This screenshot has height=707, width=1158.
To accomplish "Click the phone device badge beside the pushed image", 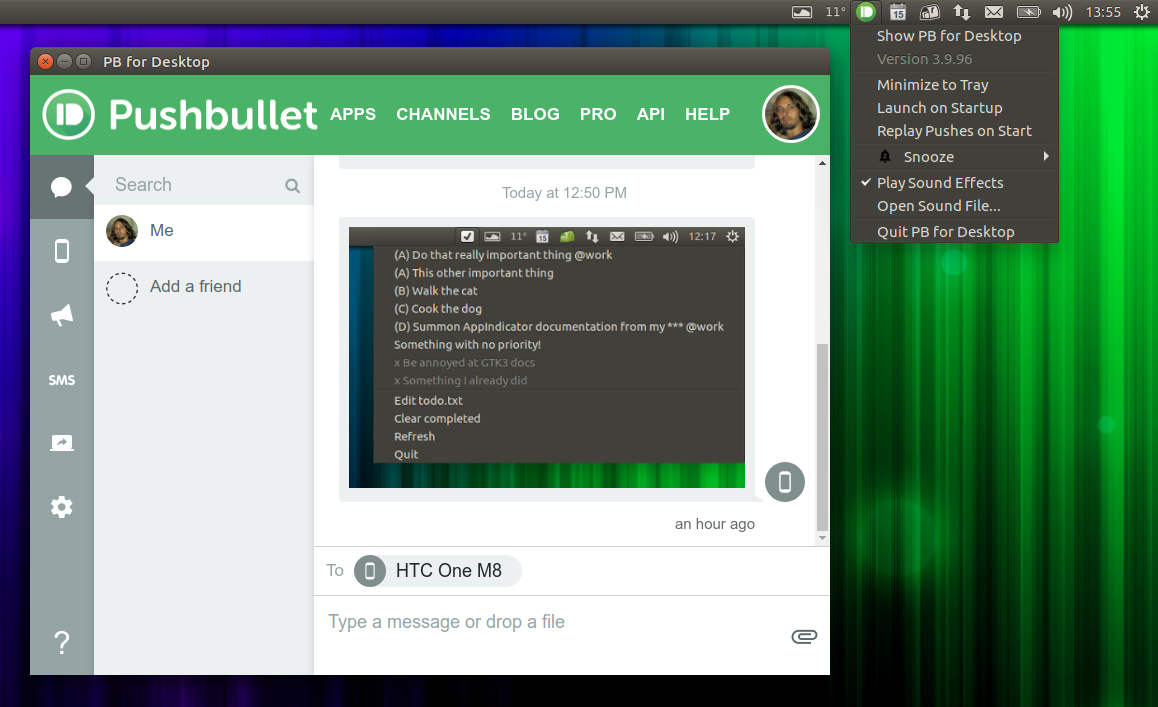I will point(784,482).
